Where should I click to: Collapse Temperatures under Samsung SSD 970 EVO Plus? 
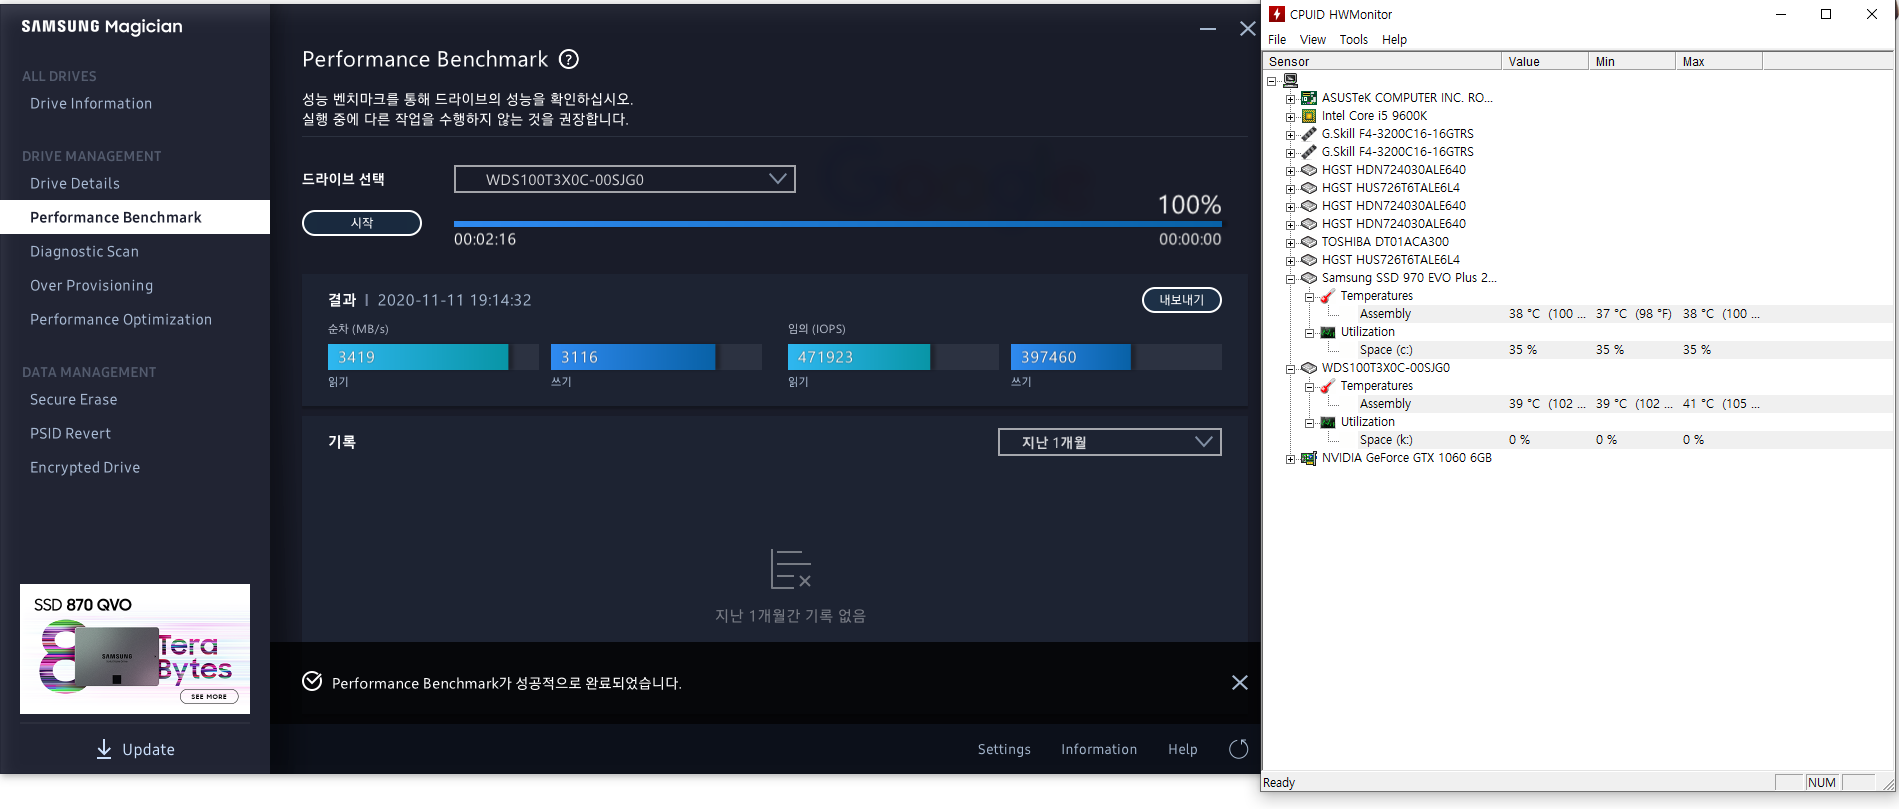(1308, 297)
